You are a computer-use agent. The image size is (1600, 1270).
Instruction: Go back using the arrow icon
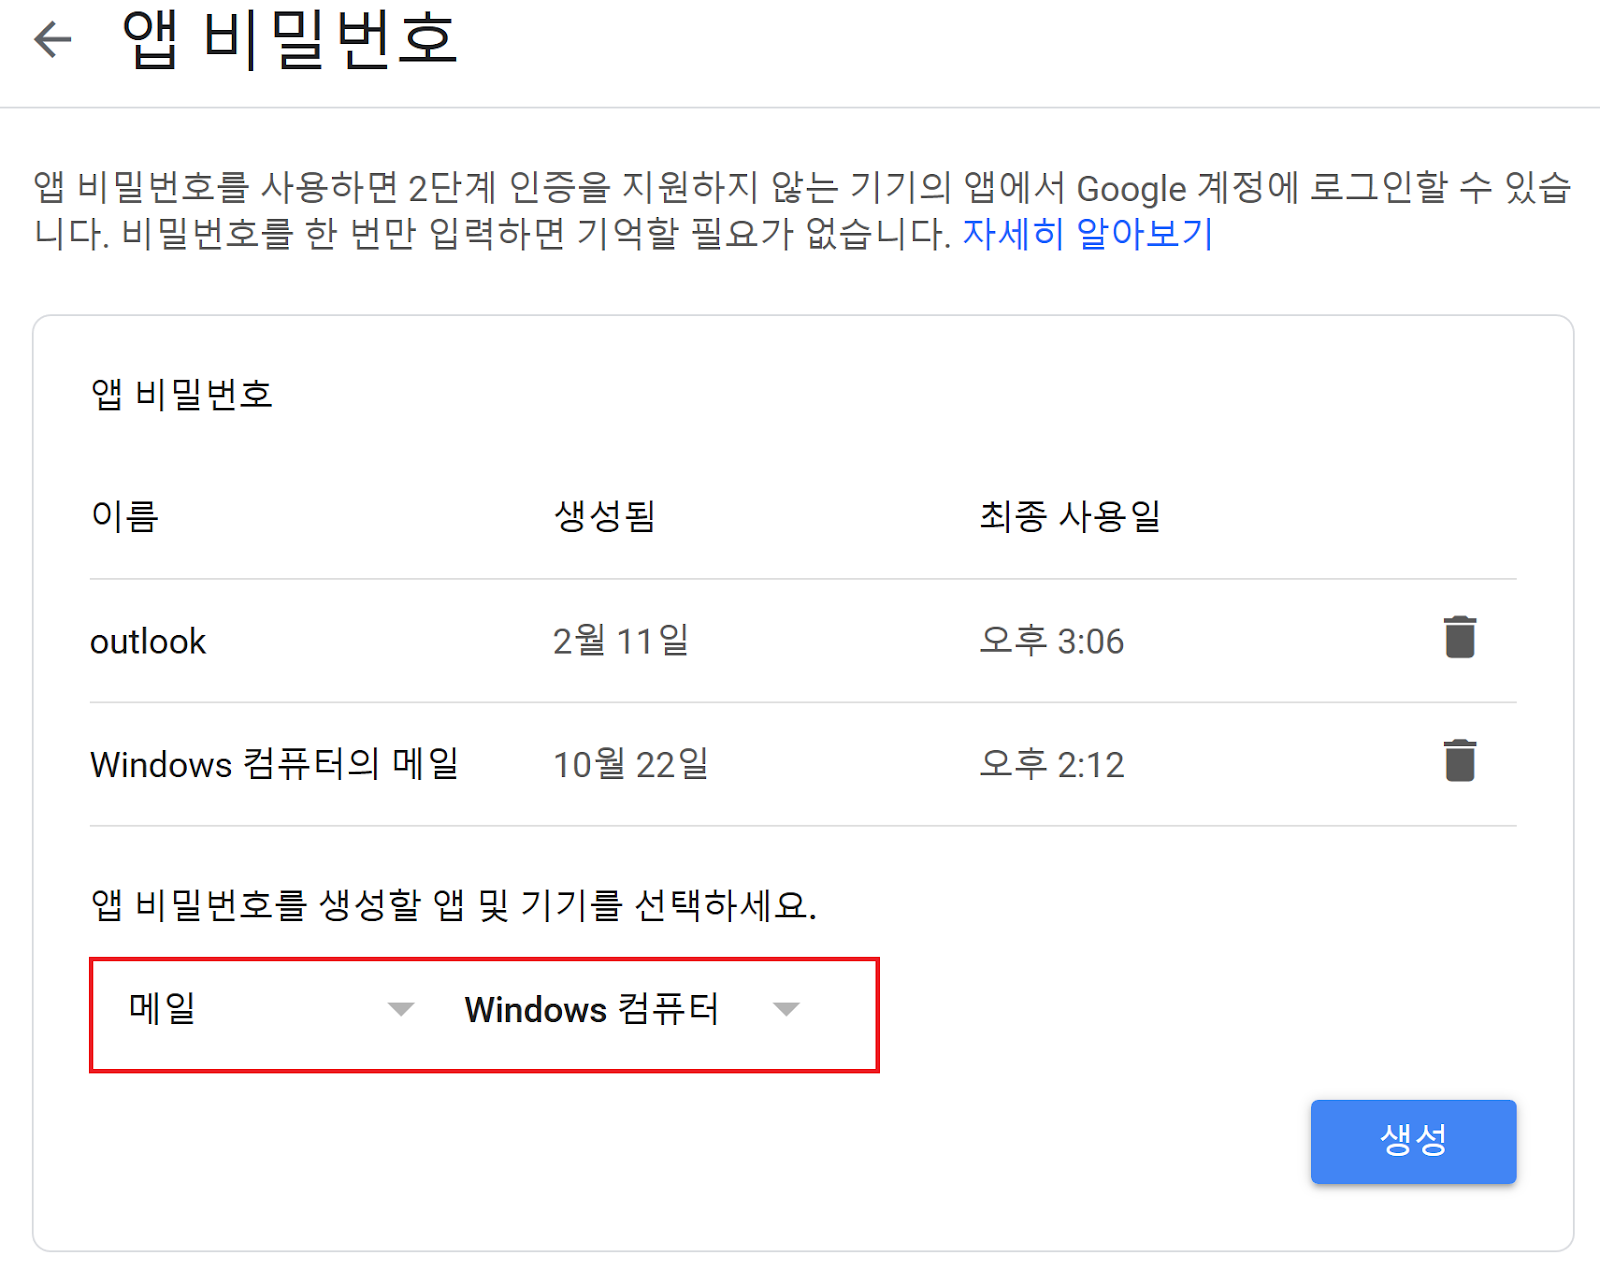coord(52,40)
